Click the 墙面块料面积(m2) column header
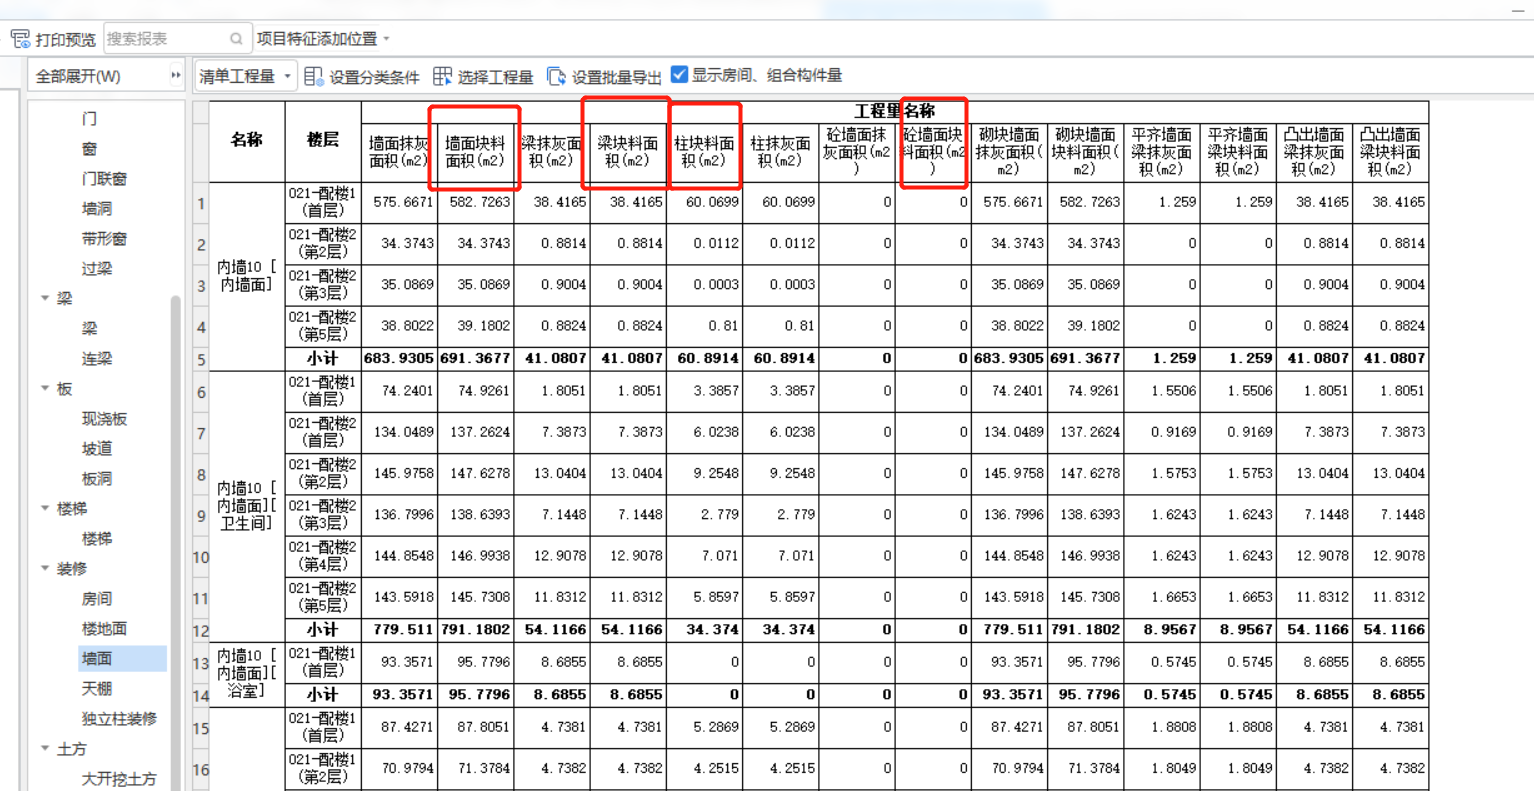The width and height of the screenshot is (1534, 791). click(x=476, y=152)
